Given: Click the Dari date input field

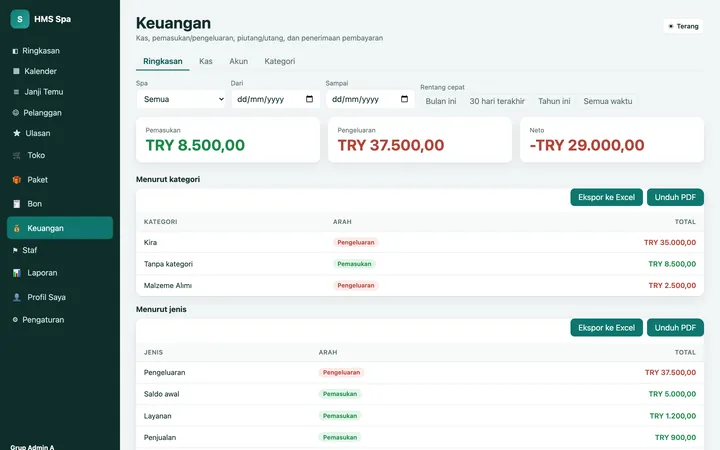Looking at the screenshot, I should point(276,99).
